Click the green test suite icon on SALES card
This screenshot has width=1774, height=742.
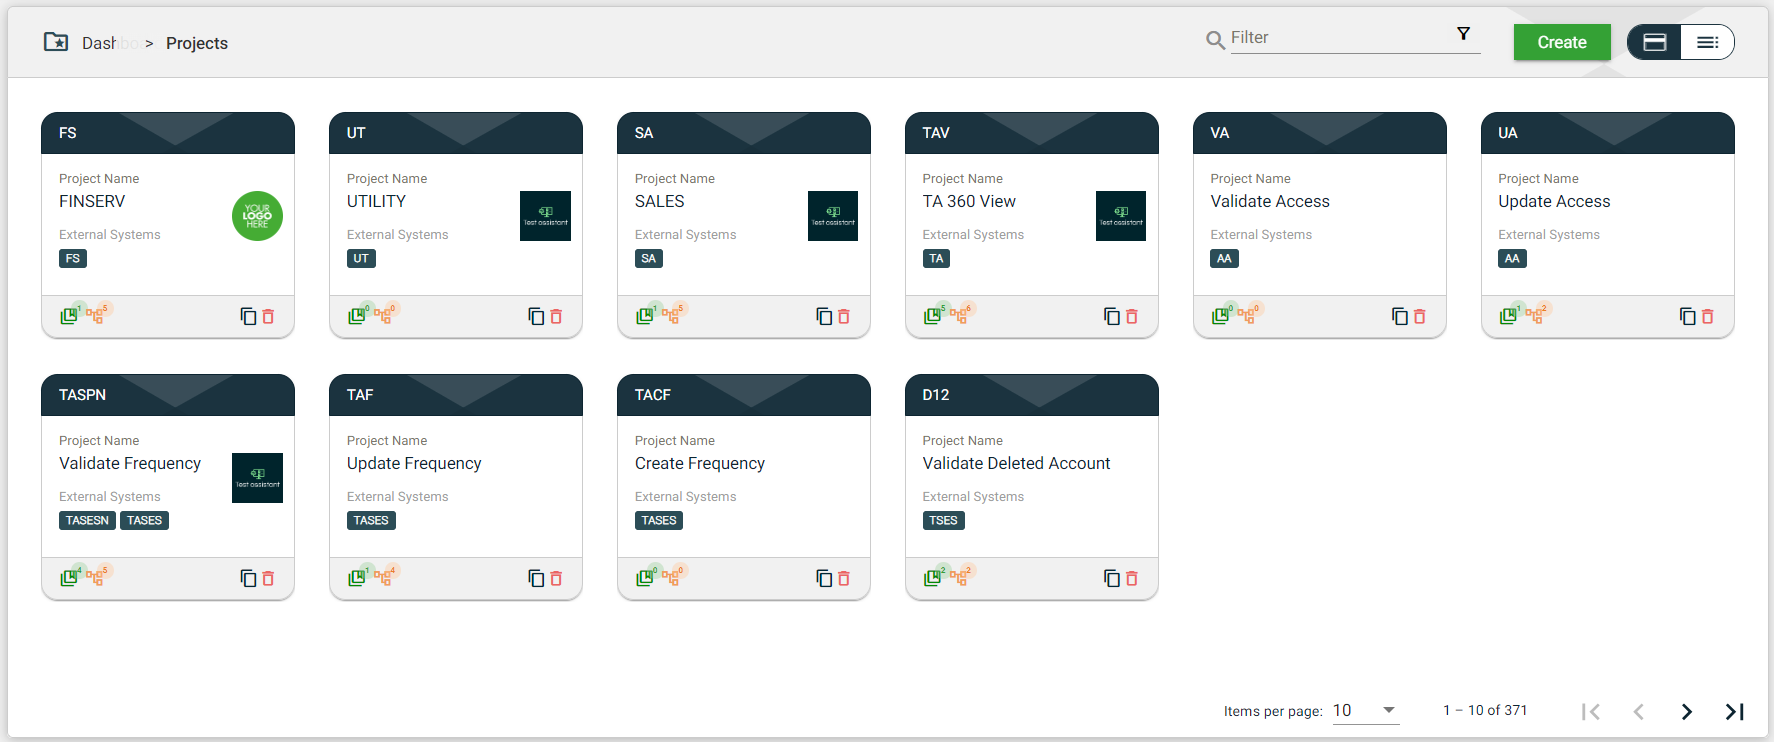coord(644,316)
